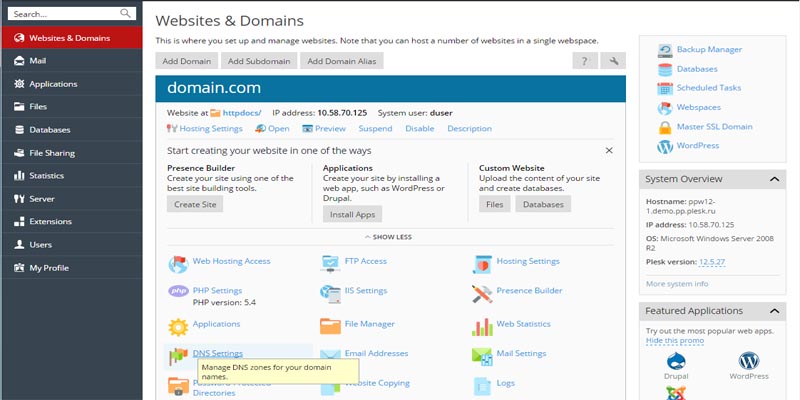
Task: Go to Server in the sidebar
Action: click(x=72, y=198)
